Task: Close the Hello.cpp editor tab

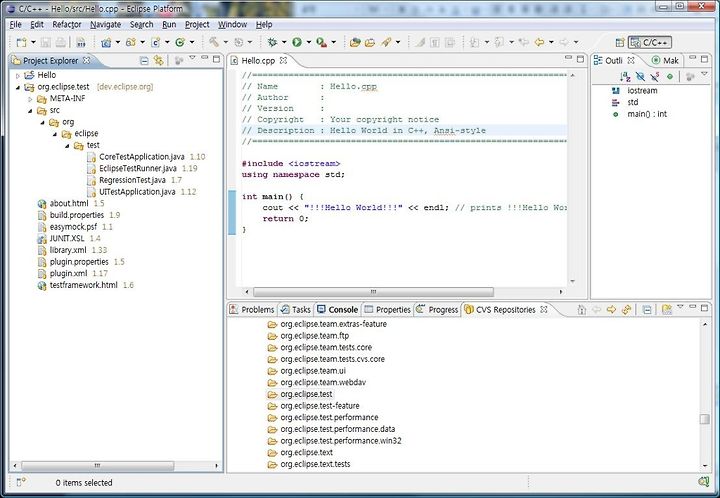Action: (x=283, y=60)
